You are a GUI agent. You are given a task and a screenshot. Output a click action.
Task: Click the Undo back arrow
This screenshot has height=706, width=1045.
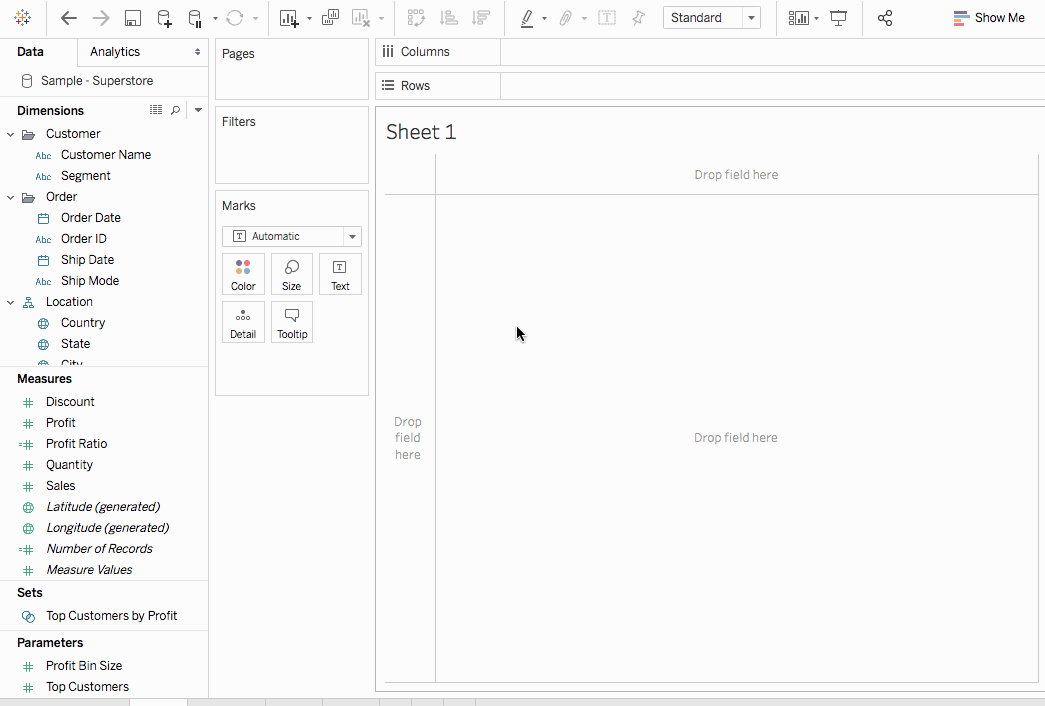[69, 18]
